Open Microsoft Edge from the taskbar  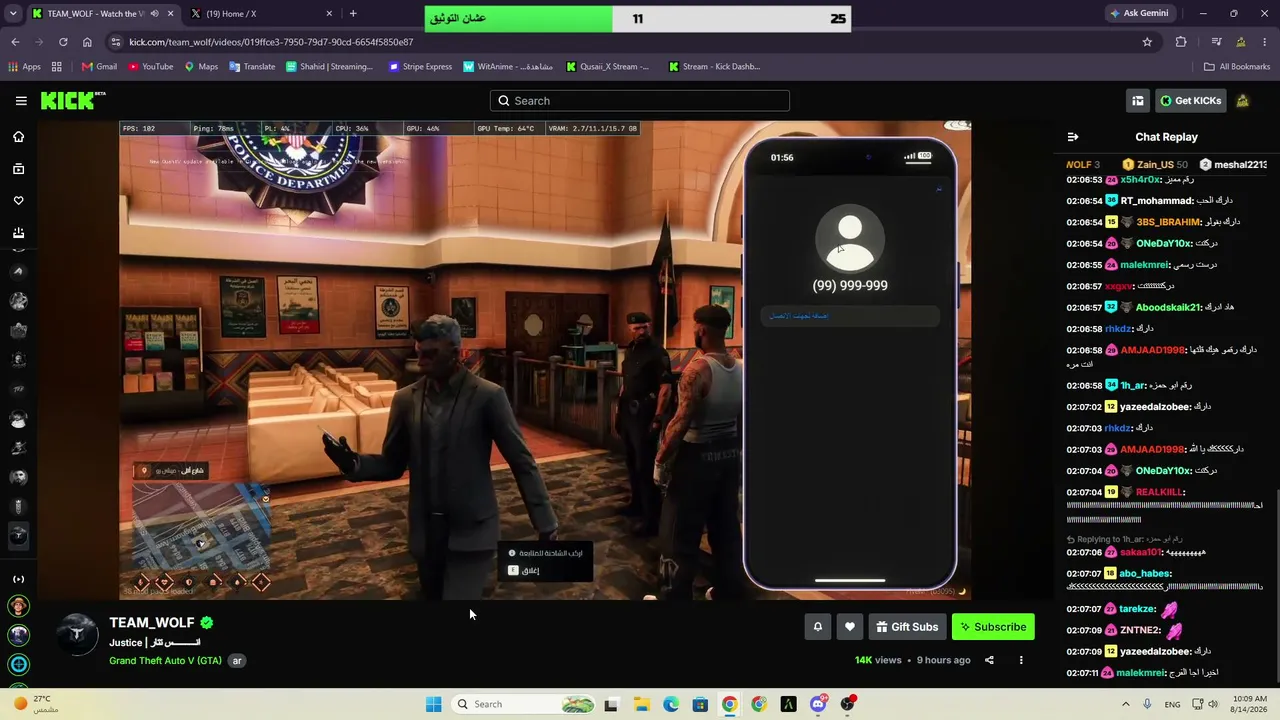coord(671,704)
